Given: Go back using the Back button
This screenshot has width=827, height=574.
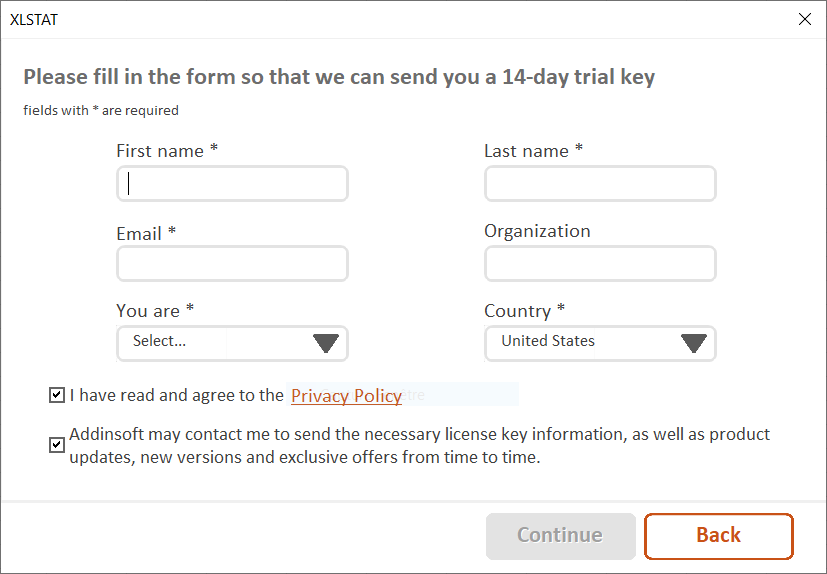Looking at the screenshot, I should click(718, 536).
